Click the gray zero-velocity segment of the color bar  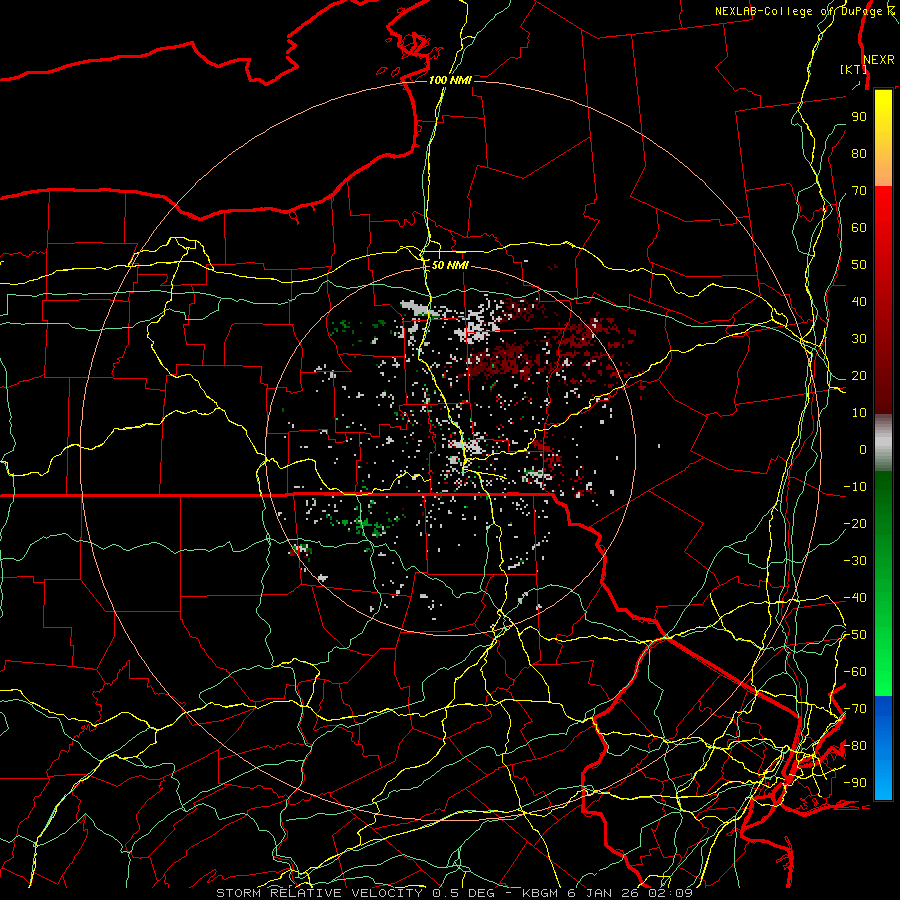tap(883, 443)
